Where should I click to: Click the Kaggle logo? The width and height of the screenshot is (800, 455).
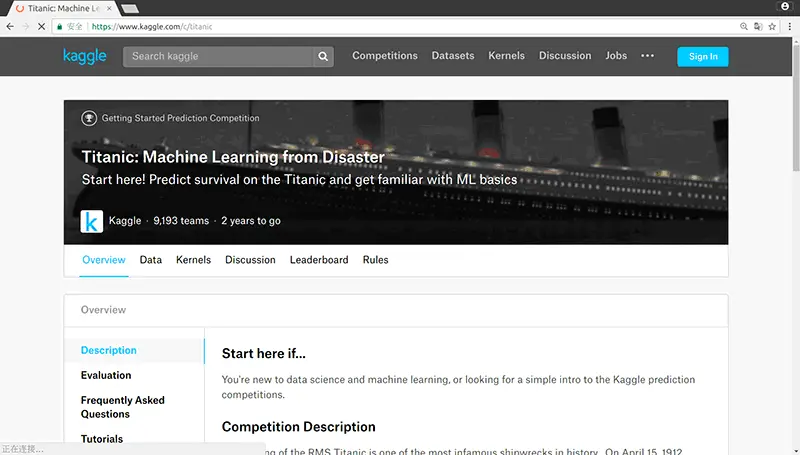coord(85,56)
